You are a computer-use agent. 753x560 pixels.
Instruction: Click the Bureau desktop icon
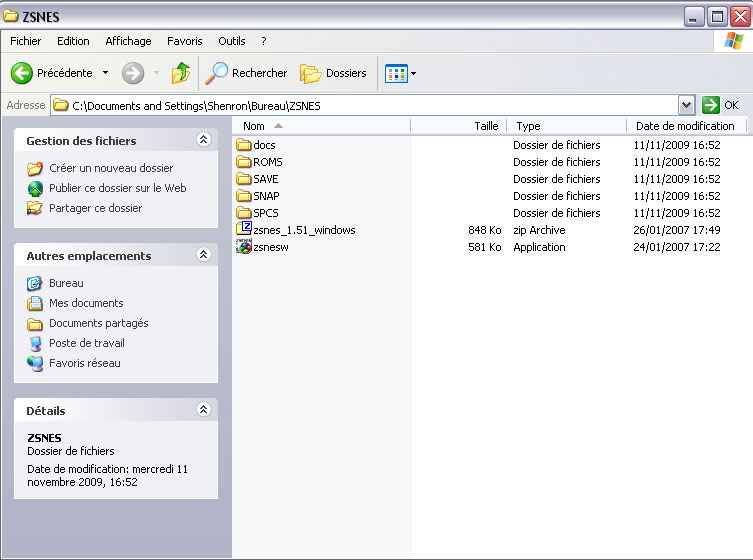(x=35, y=283)
